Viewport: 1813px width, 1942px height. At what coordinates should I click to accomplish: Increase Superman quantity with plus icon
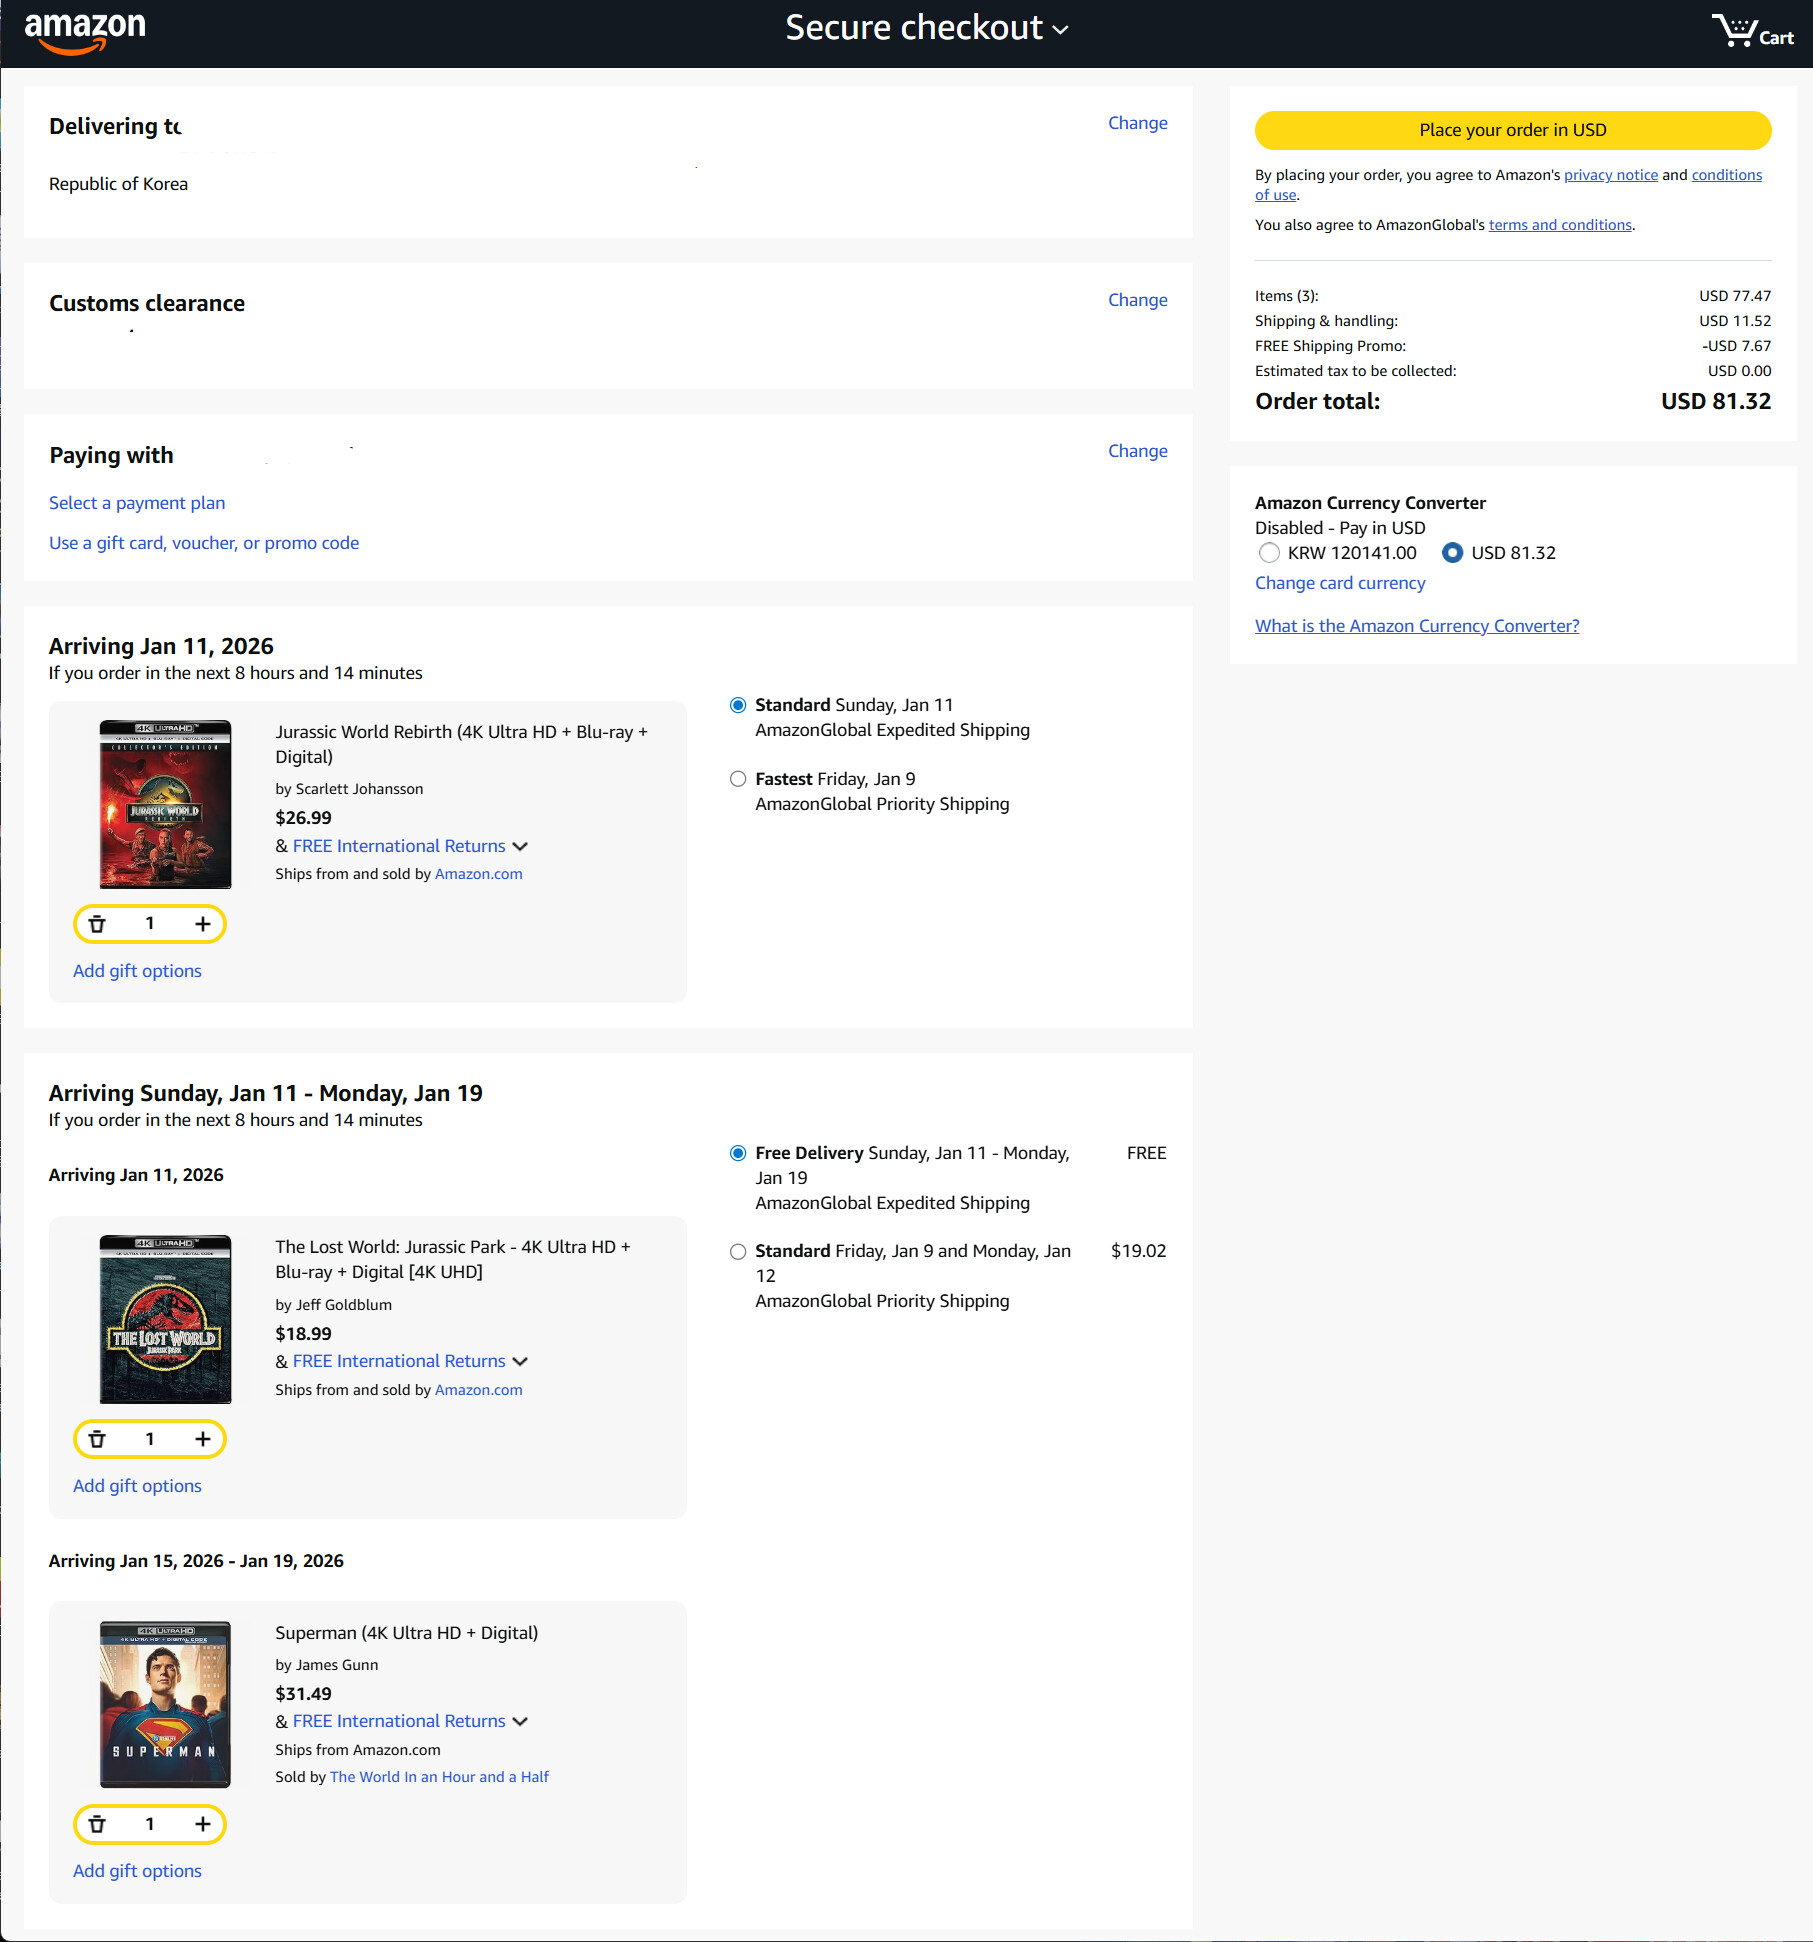[203, 1824]
